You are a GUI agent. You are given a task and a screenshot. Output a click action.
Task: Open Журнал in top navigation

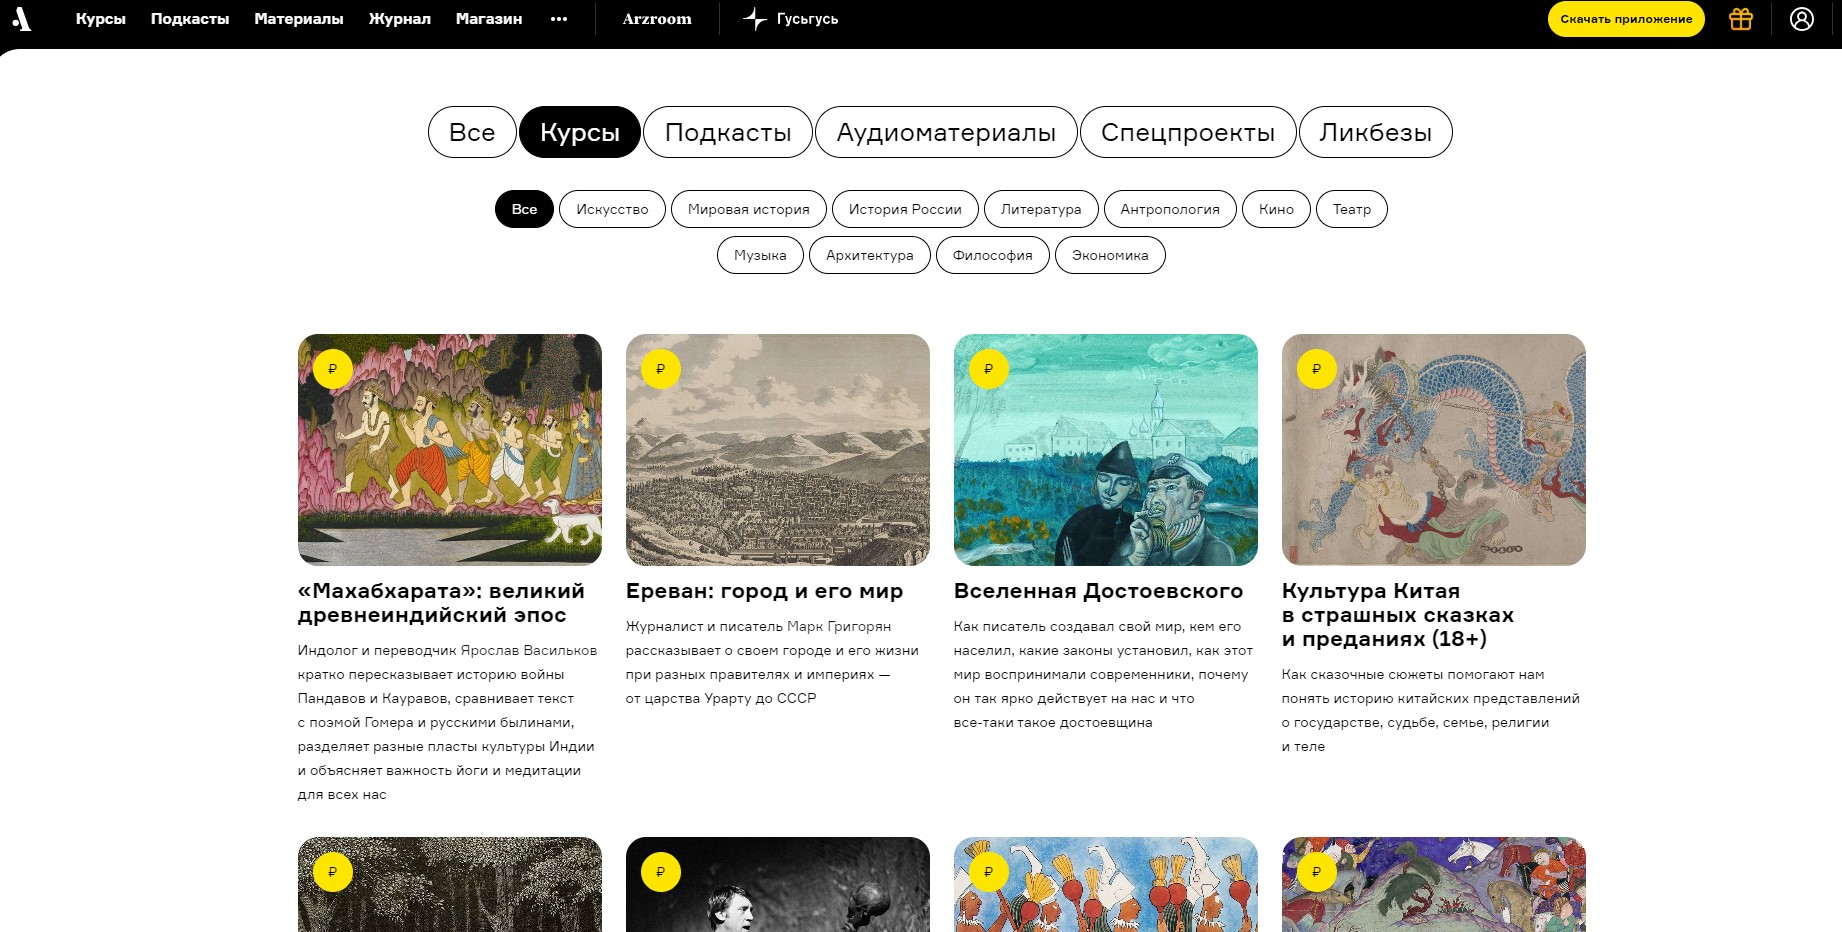[400, 19]
